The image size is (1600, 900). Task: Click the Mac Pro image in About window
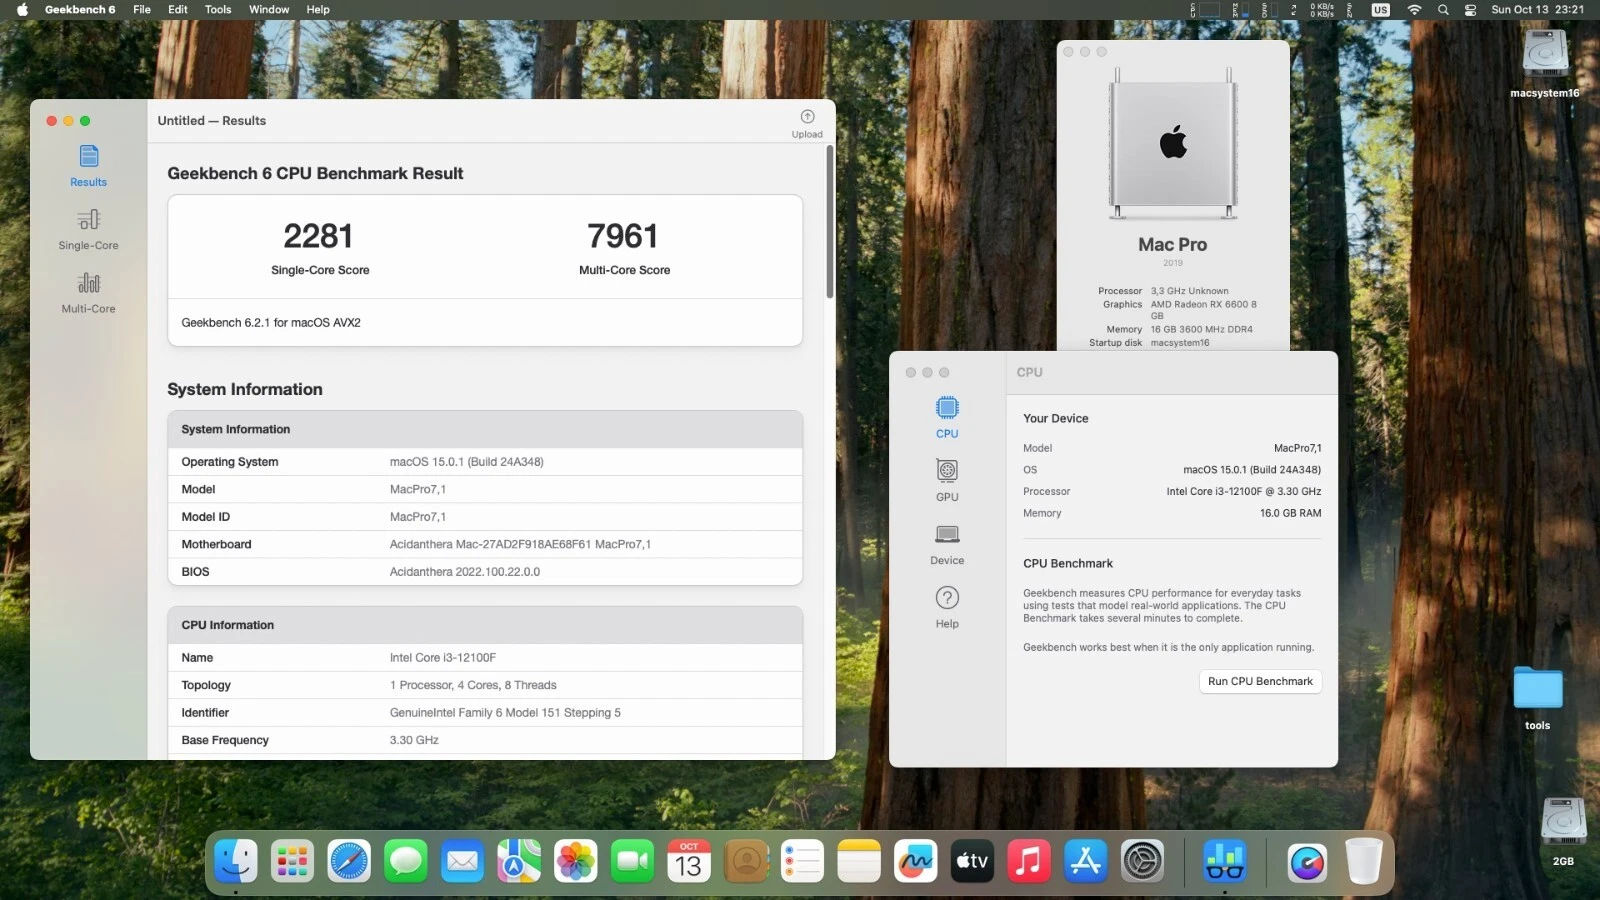pos(1173,143)
